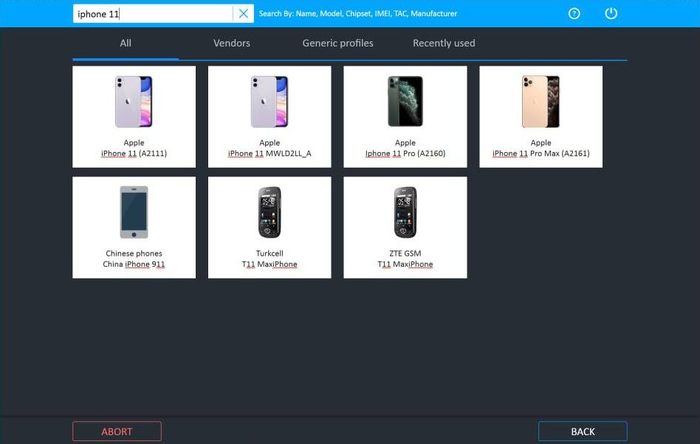Focus the iphone 11 search input
The width and height of the screenshot is (700, 444).
(153, 14)
